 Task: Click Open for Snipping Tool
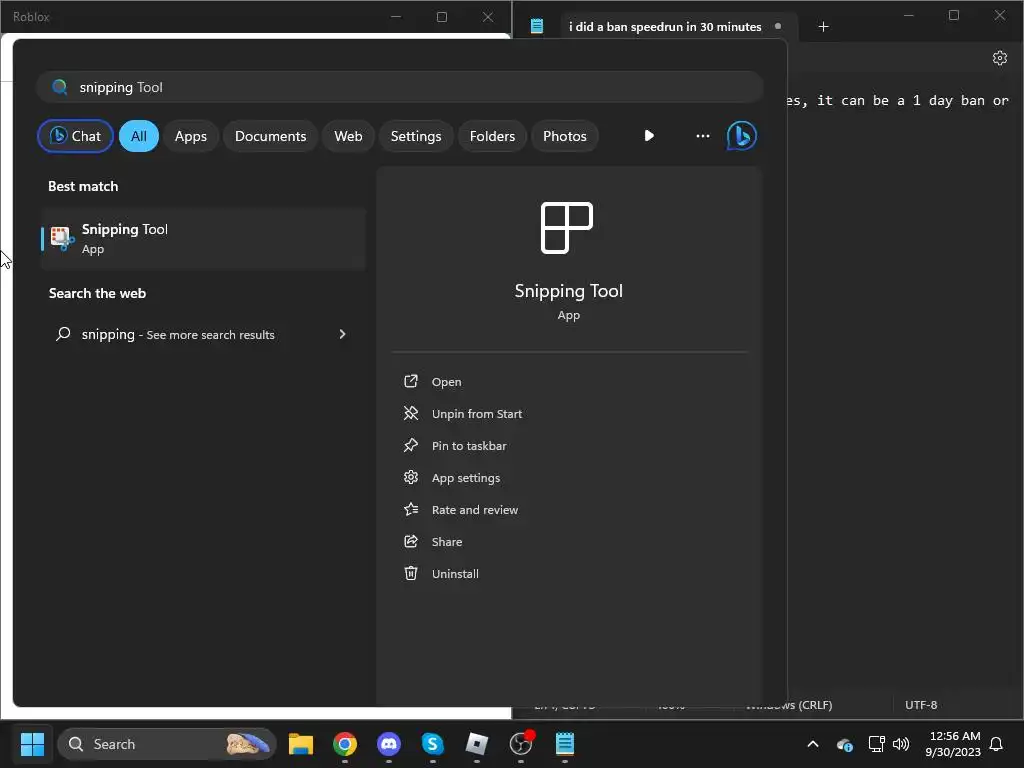[446, 382]
